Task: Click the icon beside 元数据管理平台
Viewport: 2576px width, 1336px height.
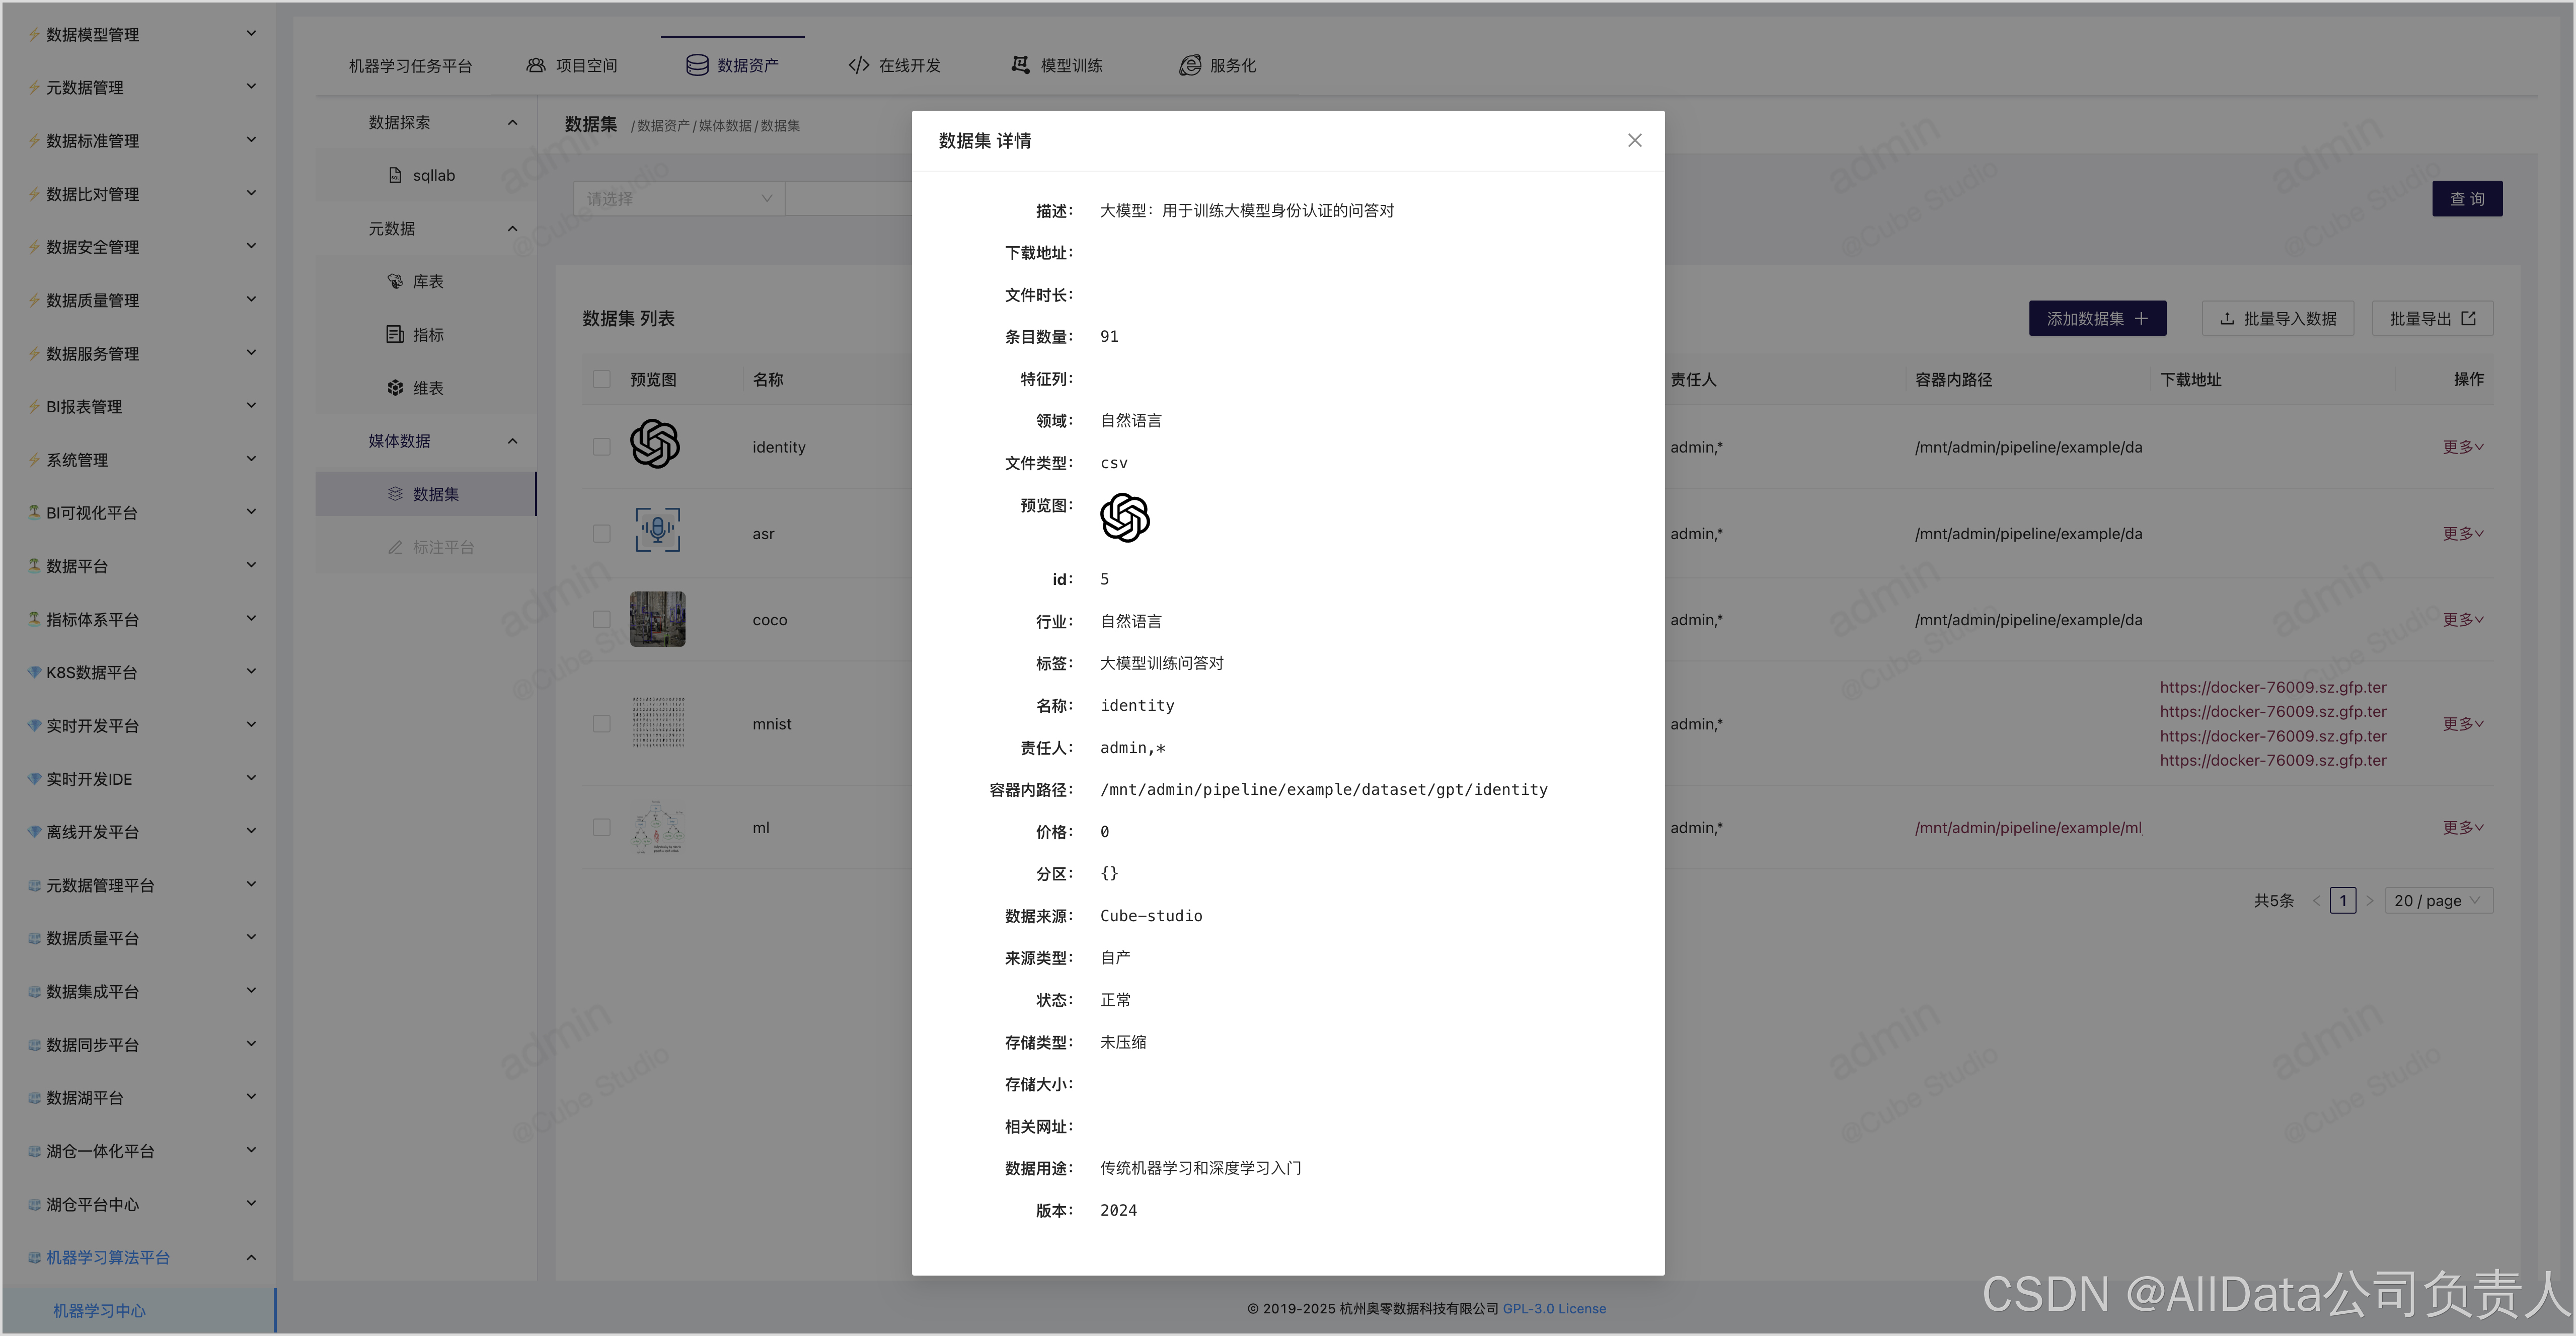Action: pos(34,885)
